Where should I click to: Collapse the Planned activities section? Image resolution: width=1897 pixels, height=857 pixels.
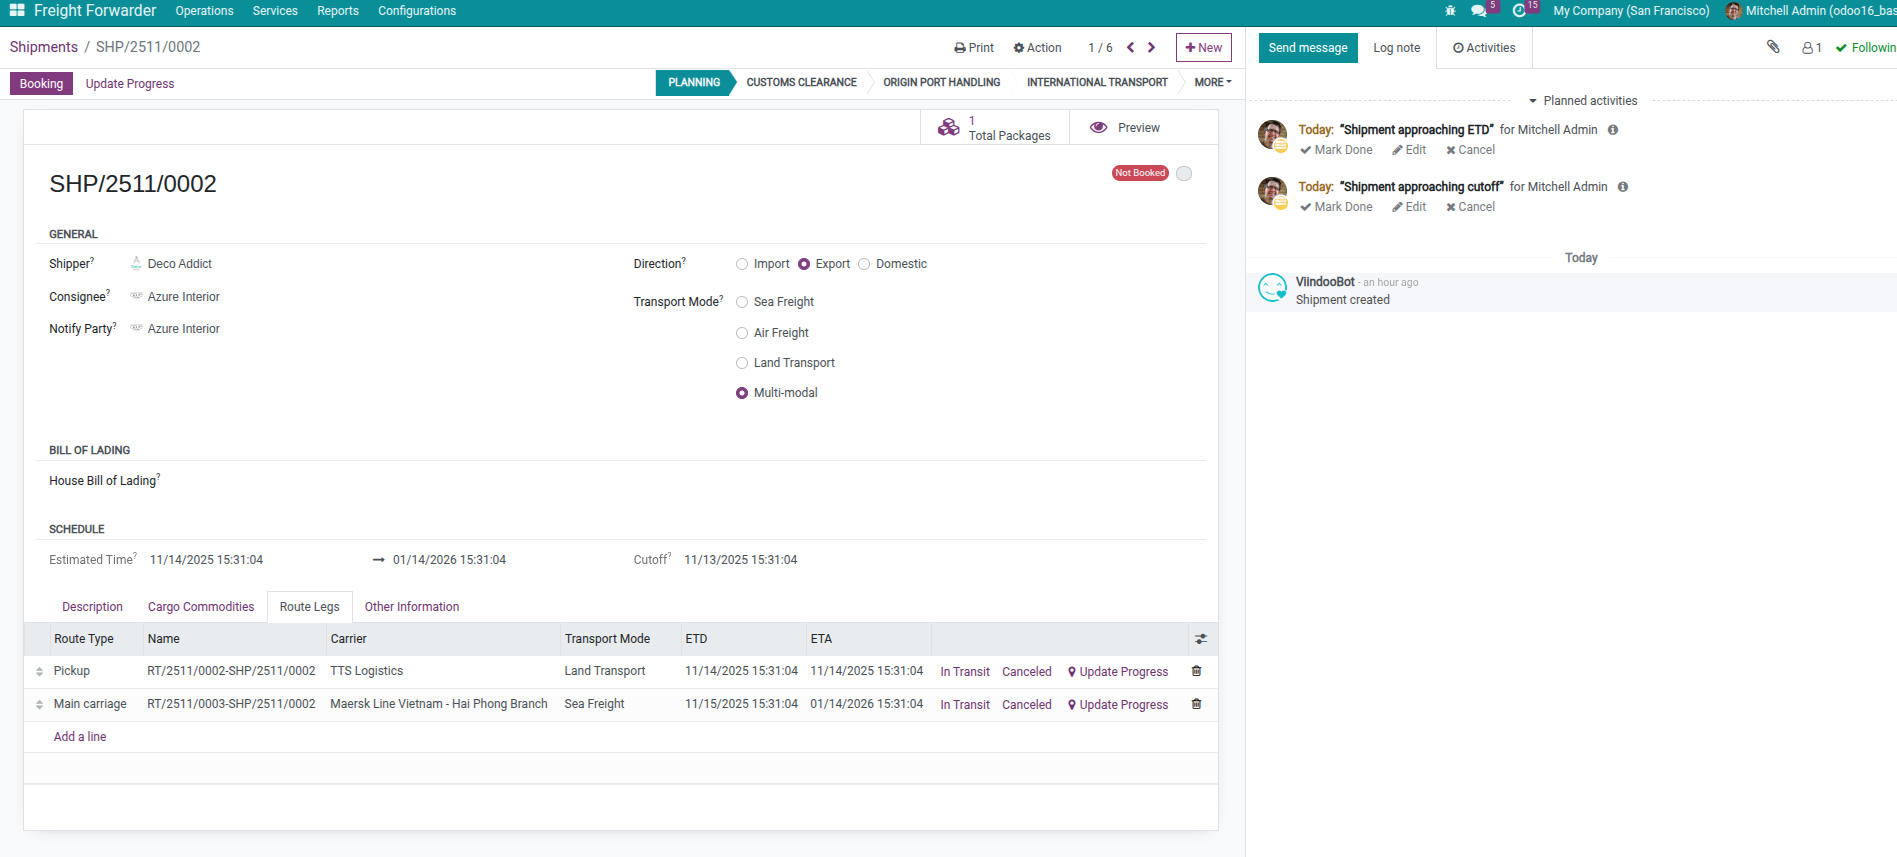[x=1582, y=101]
